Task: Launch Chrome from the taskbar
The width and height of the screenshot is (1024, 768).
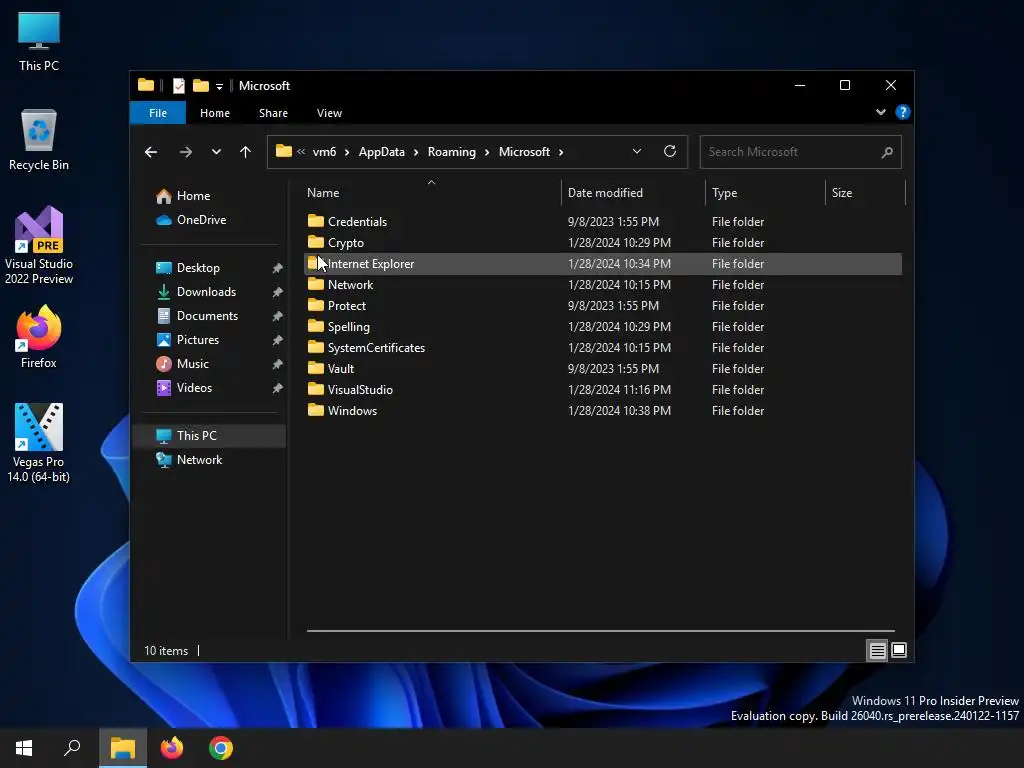Action: tap(221, 748)
